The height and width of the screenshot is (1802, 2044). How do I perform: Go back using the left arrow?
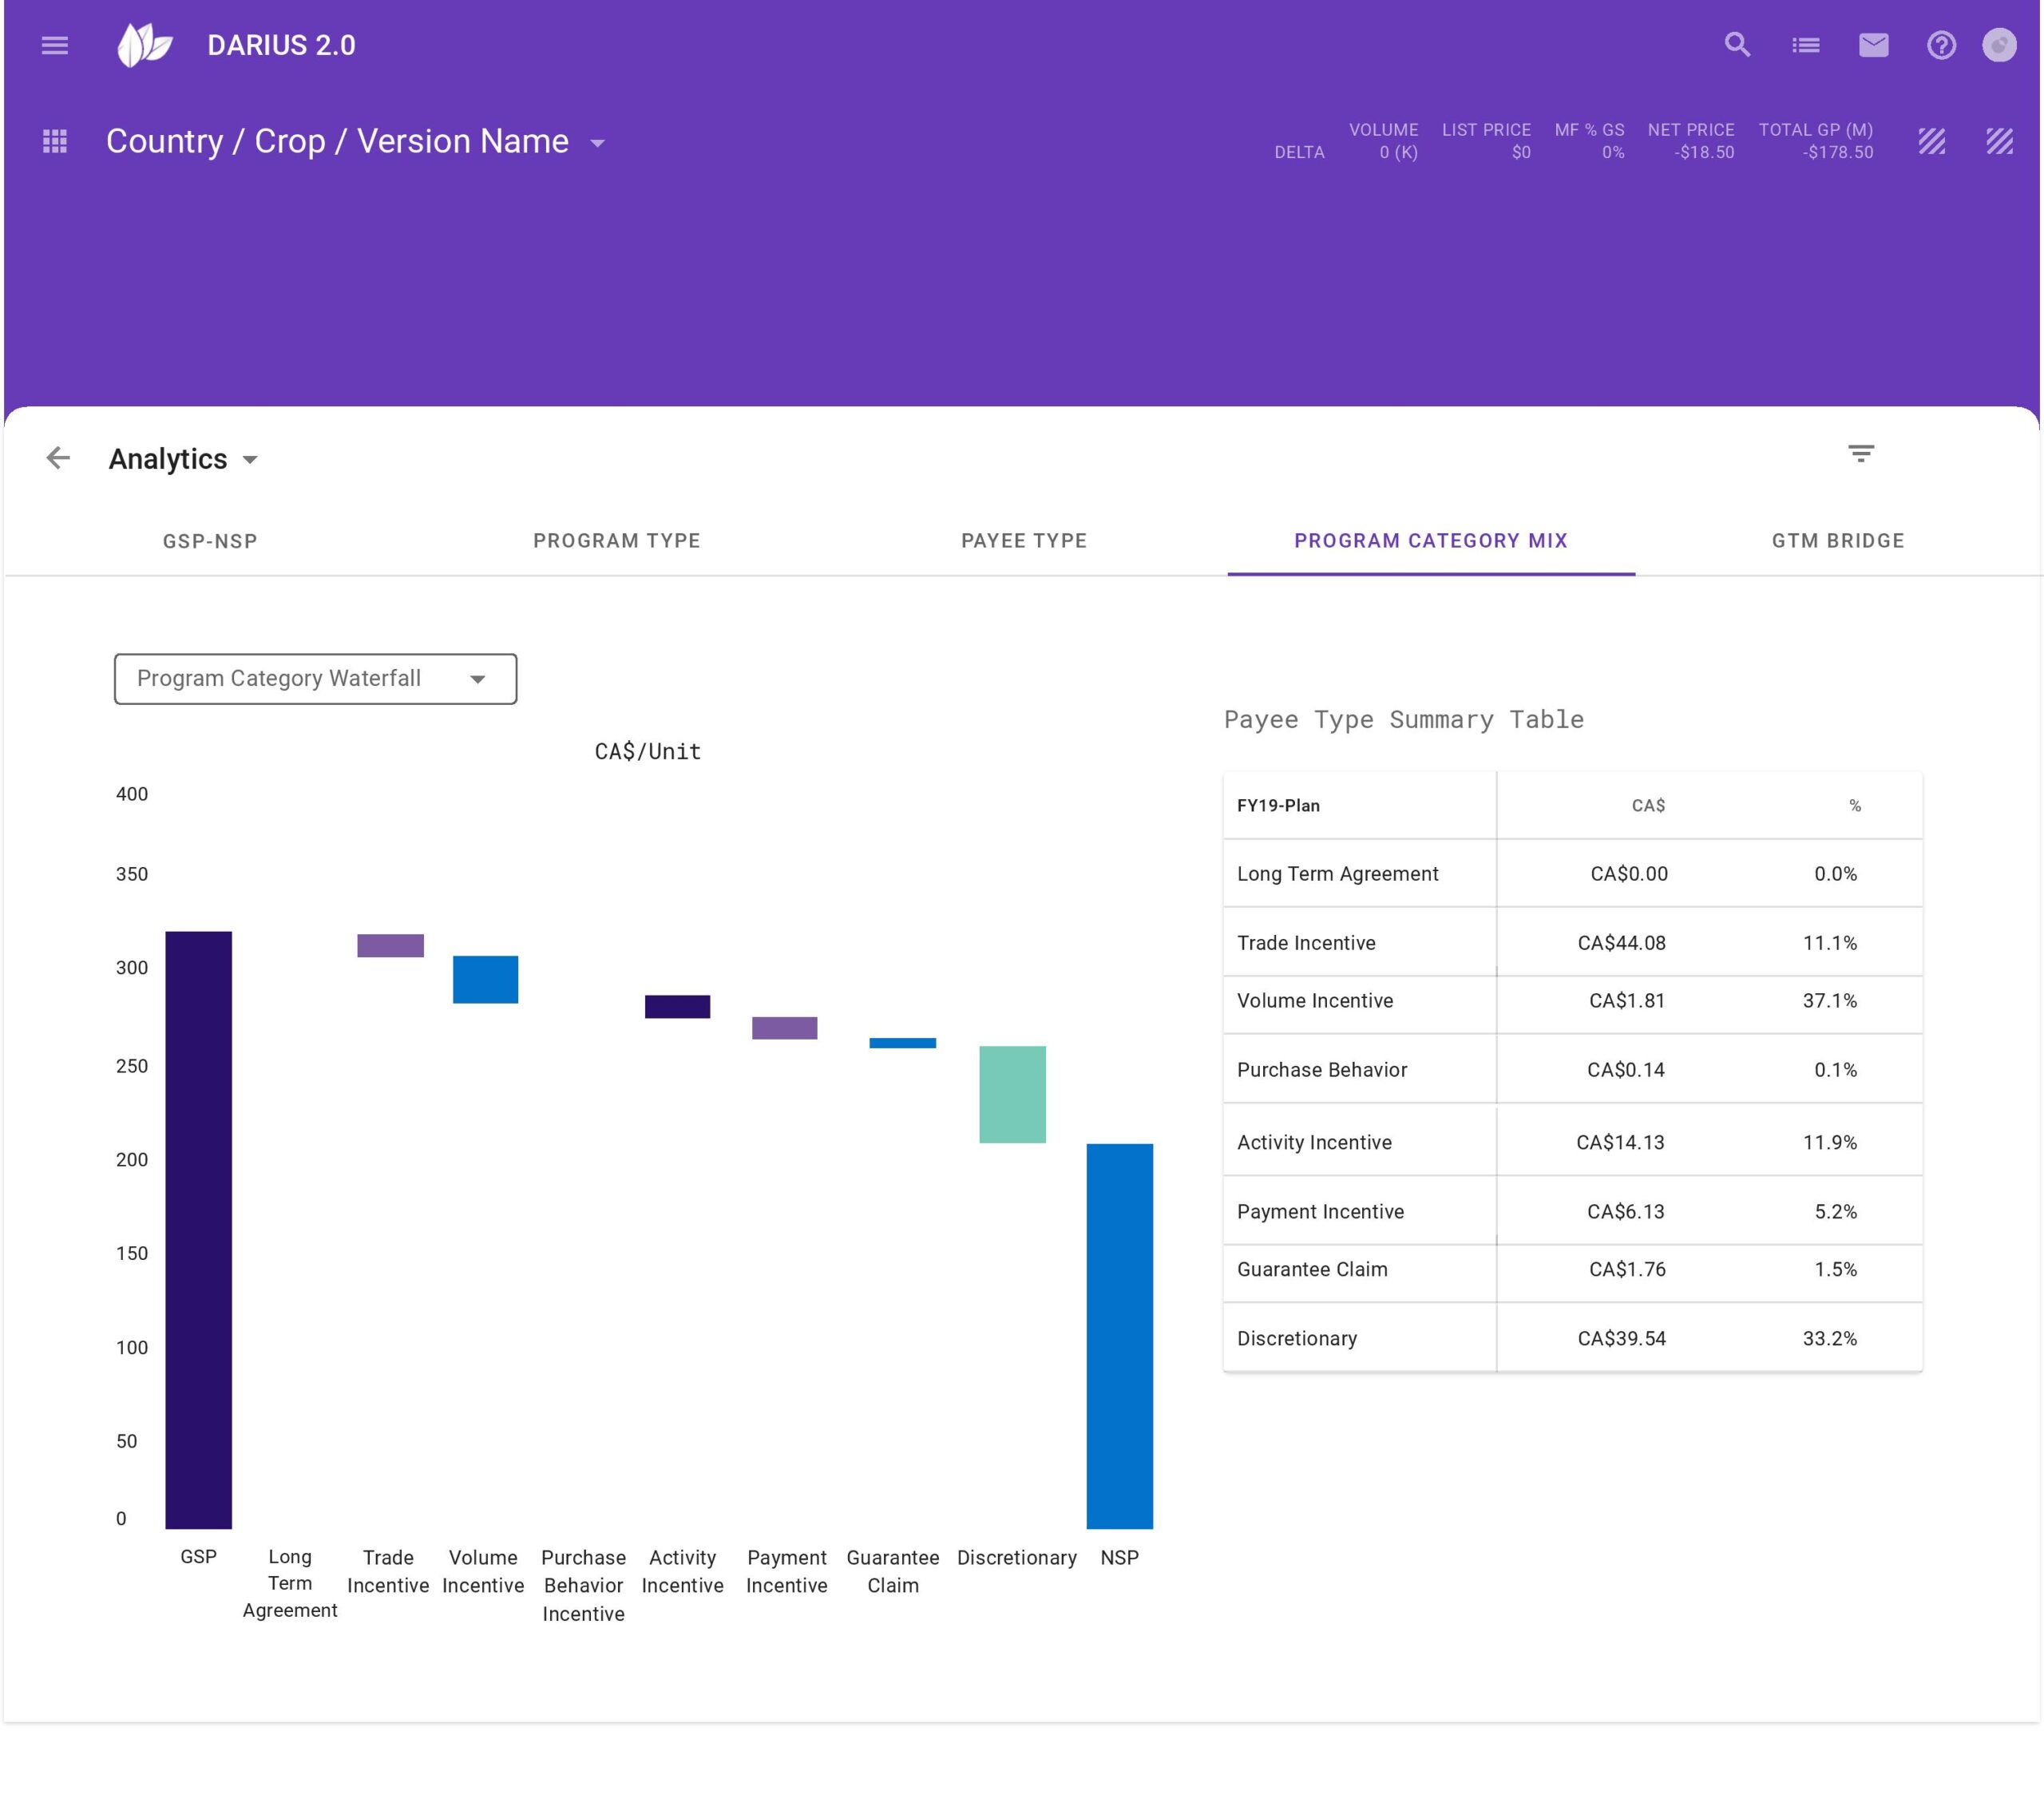pos(58,458)
